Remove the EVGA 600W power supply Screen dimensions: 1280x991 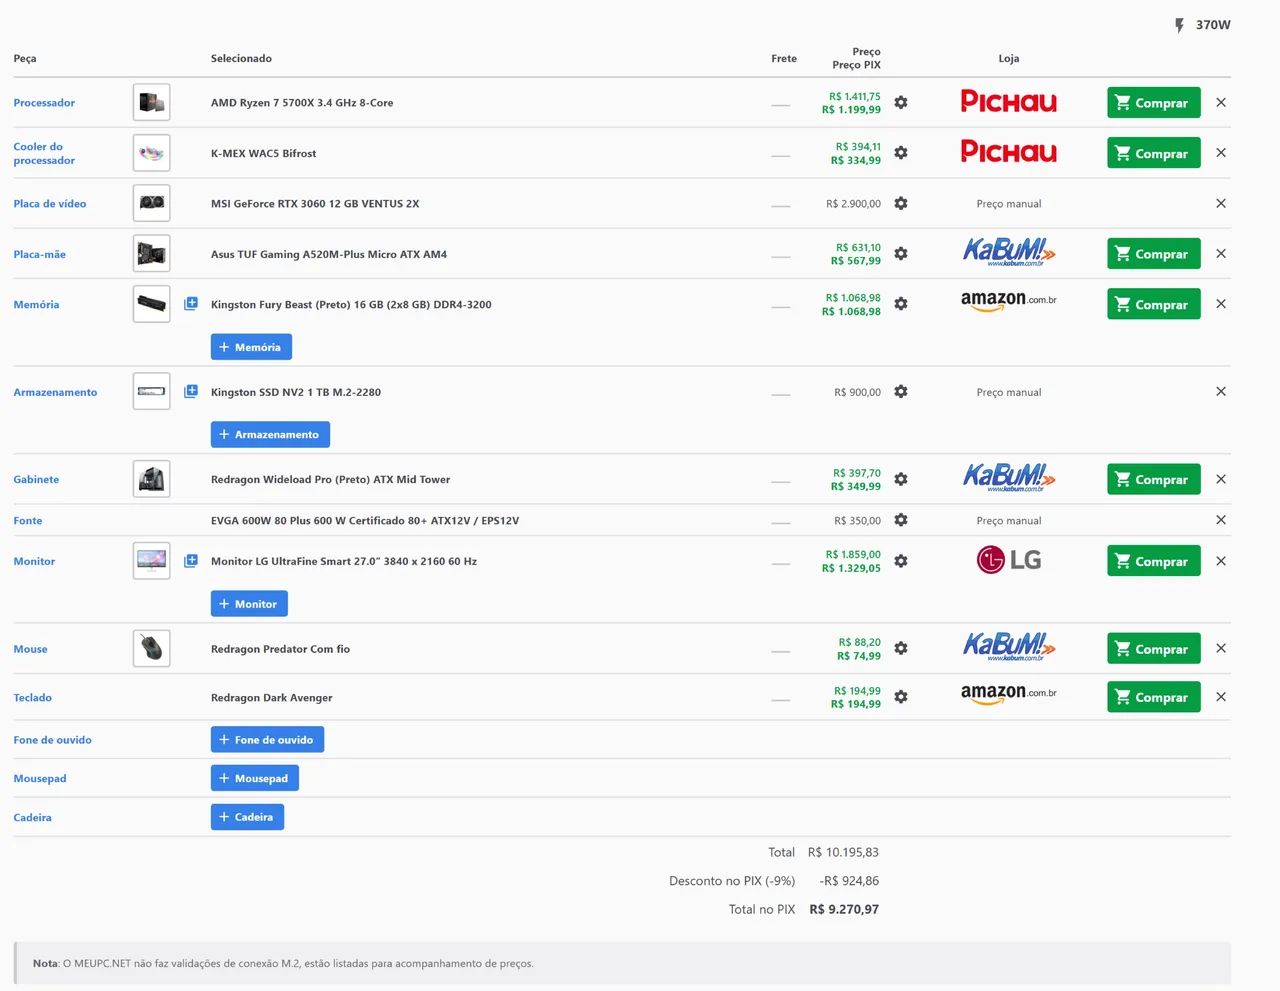click(1221, 520)
